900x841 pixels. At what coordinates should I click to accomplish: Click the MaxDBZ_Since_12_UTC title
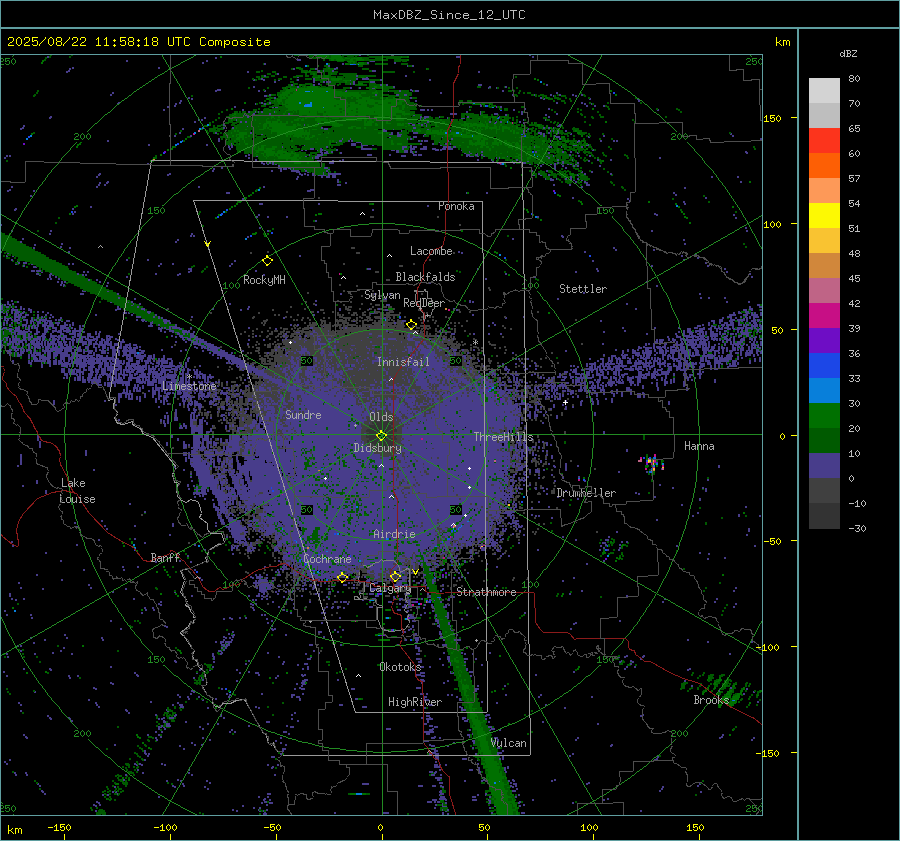[x=449, y=15]
